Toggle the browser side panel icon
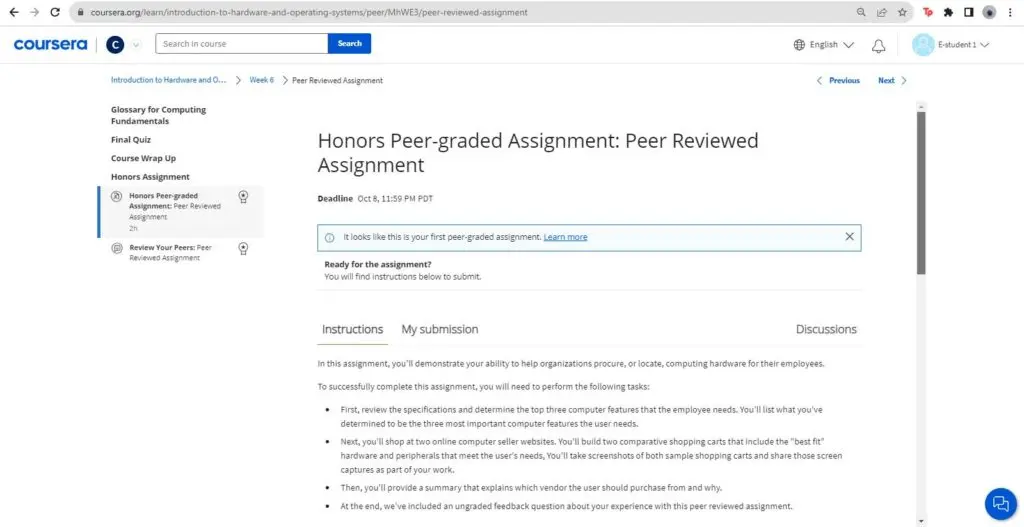 click(x=968, y=12)
